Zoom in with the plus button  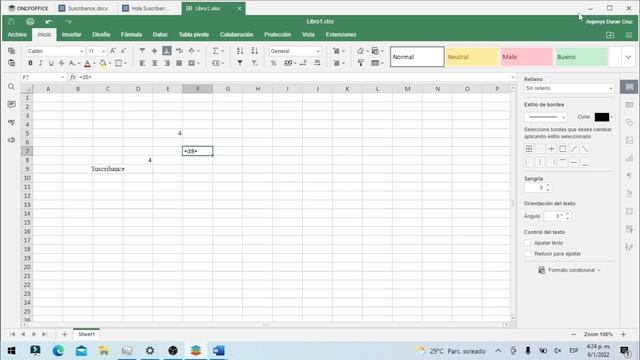coord(623,334)
